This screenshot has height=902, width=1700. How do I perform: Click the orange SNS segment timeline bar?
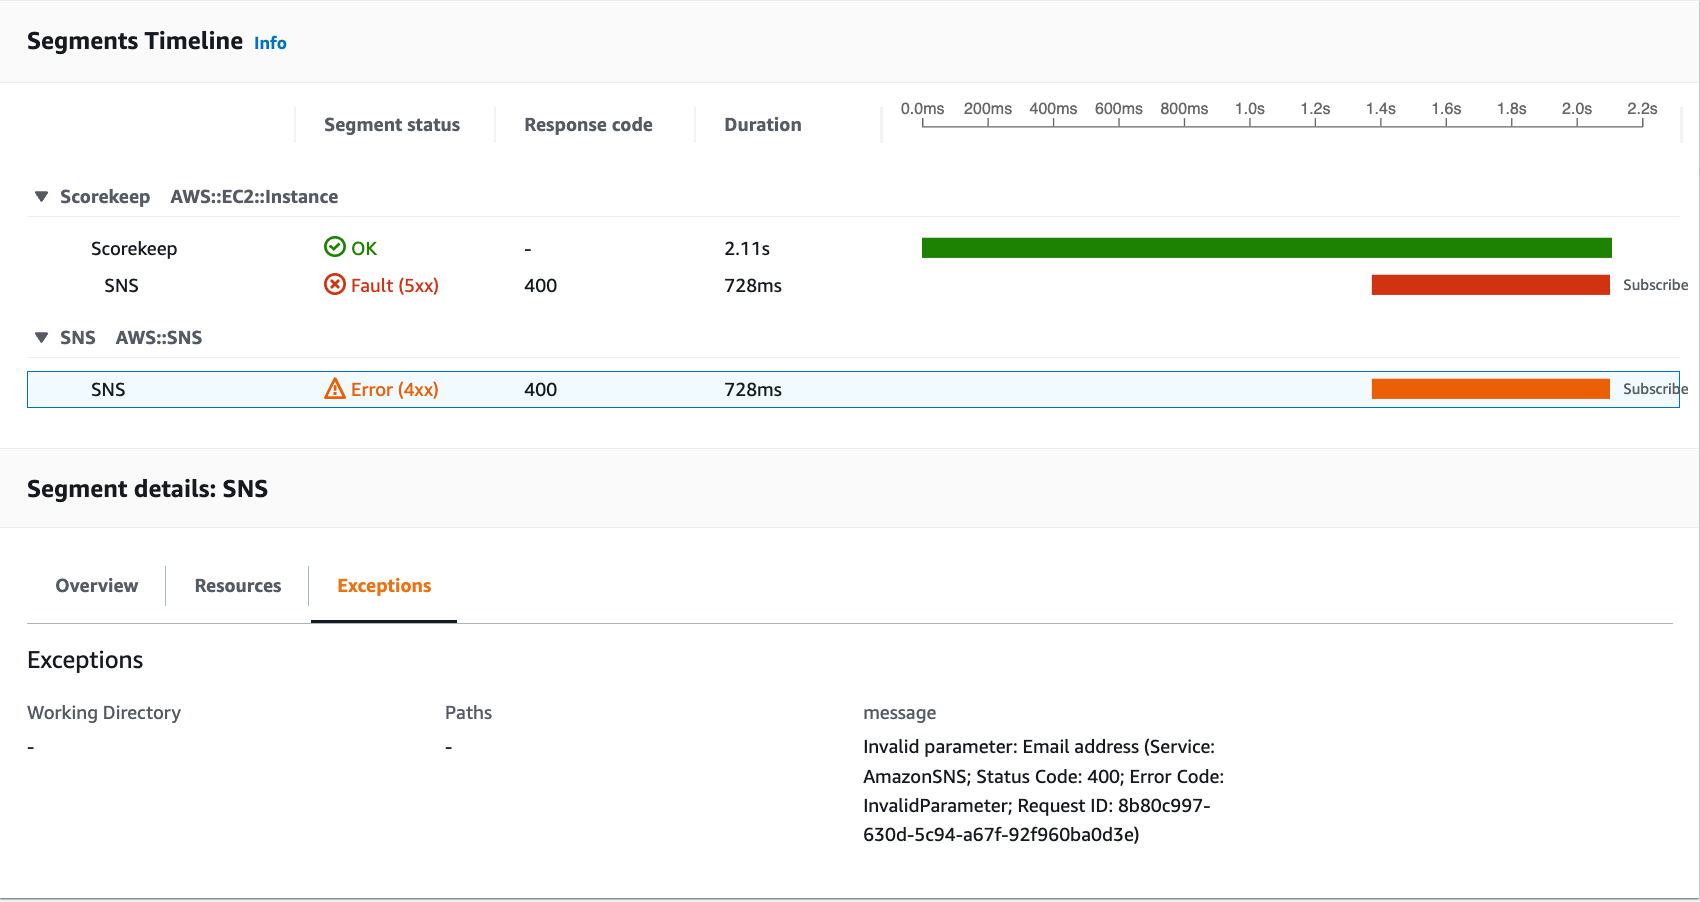[1490, 389]
